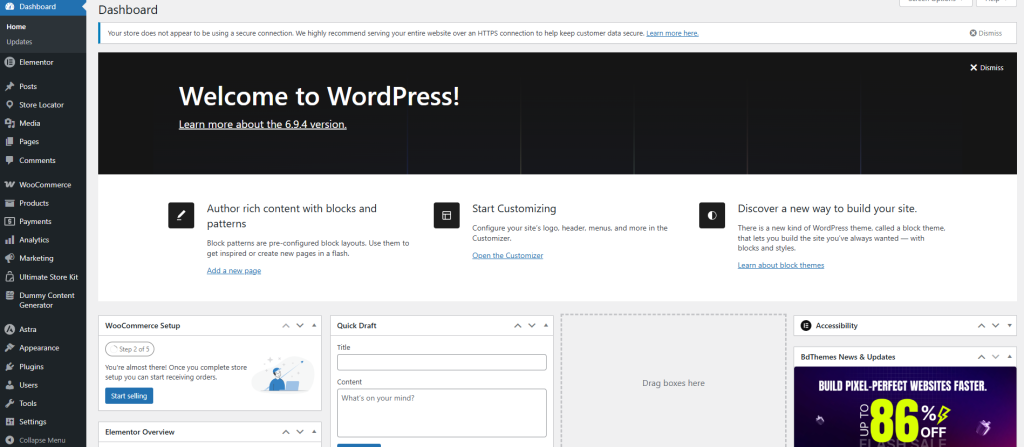
Task: Click the Dummy Content Generator icon
Action: click(9, 295)
